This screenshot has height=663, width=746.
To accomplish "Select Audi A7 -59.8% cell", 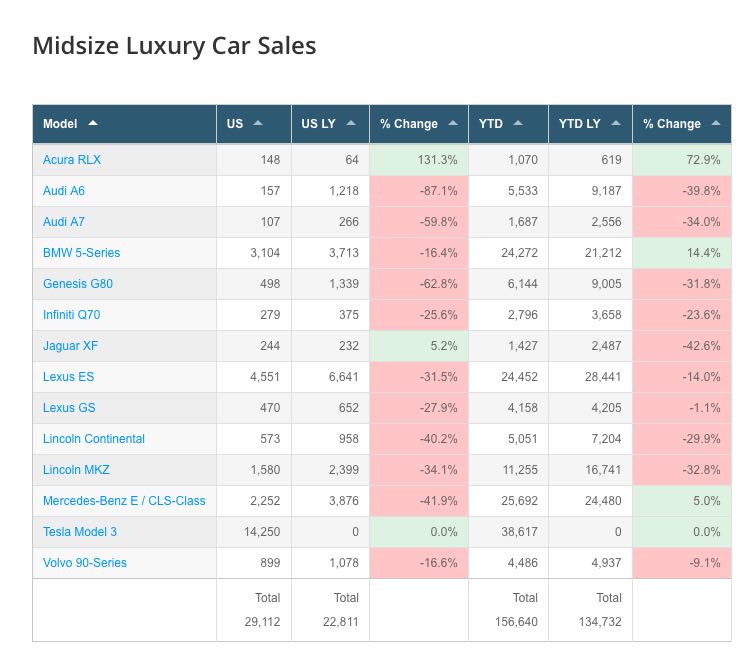I will pyautogui.click(x=419, y=222).
